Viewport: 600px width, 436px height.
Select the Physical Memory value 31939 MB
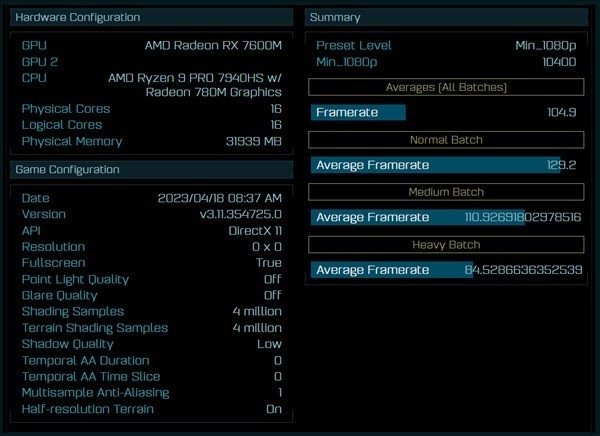254,141
